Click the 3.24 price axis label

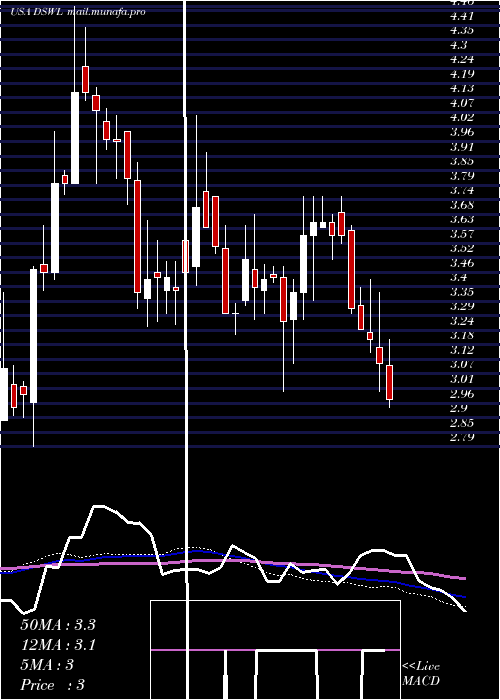pos(462,321)
